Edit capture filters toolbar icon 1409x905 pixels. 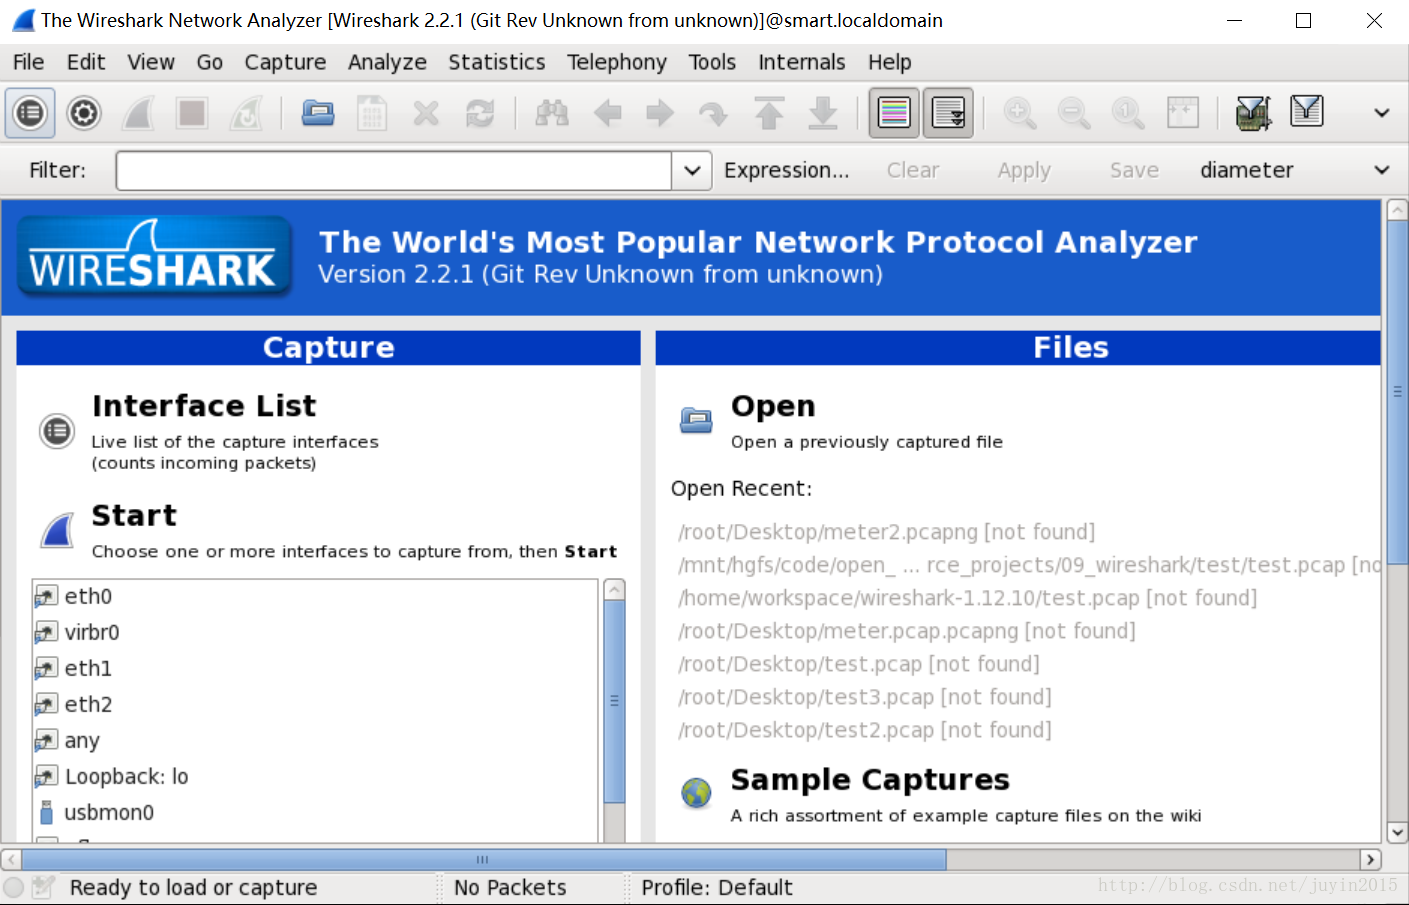tap(1253, 113)
